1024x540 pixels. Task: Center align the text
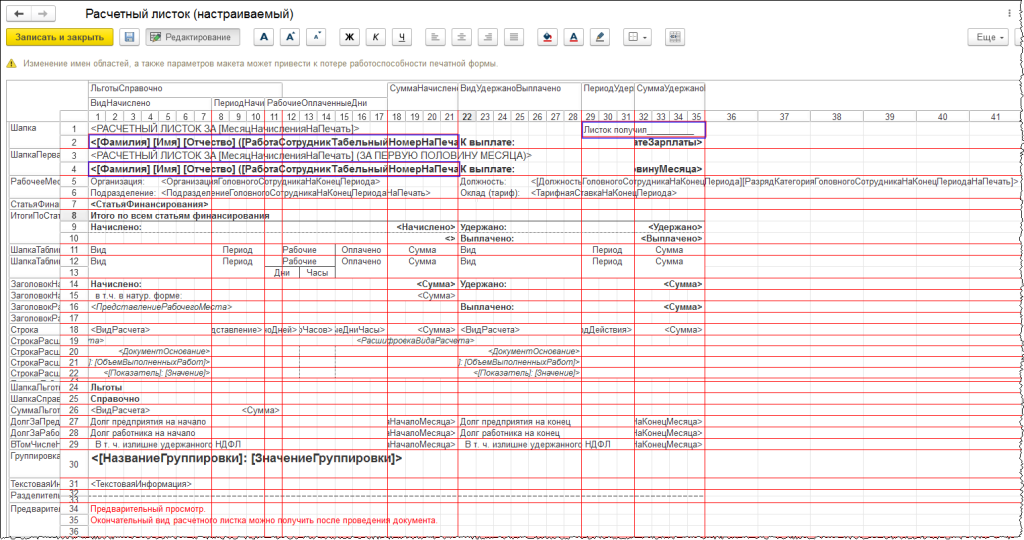click(462, 37)
